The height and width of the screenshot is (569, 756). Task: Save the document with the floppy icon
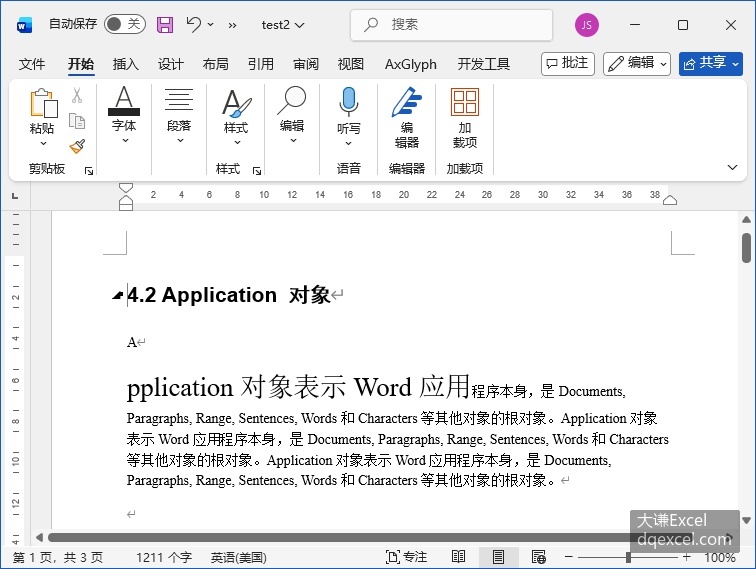[x=165, y=25]
